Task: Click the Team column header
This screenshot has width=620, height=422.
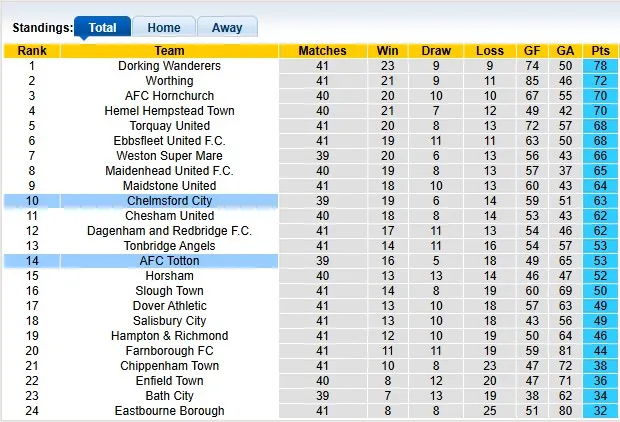Action: (x=169, y=51)
